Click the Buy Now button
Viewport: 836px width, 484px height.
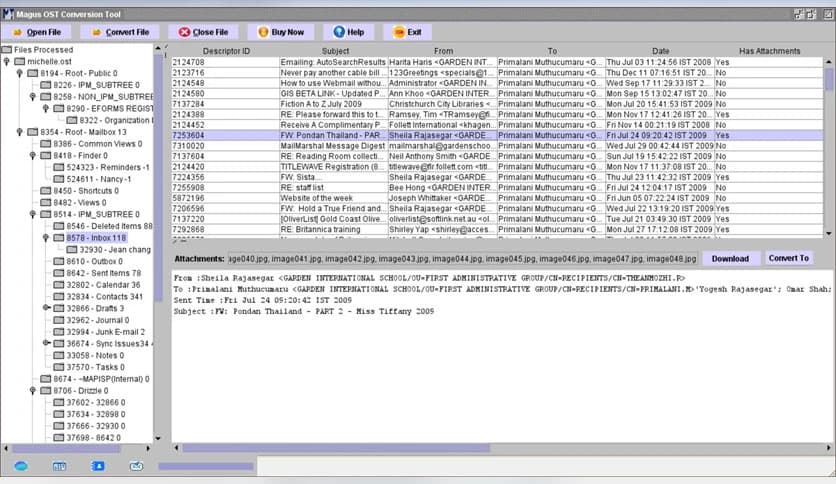(x=281, y=32)
